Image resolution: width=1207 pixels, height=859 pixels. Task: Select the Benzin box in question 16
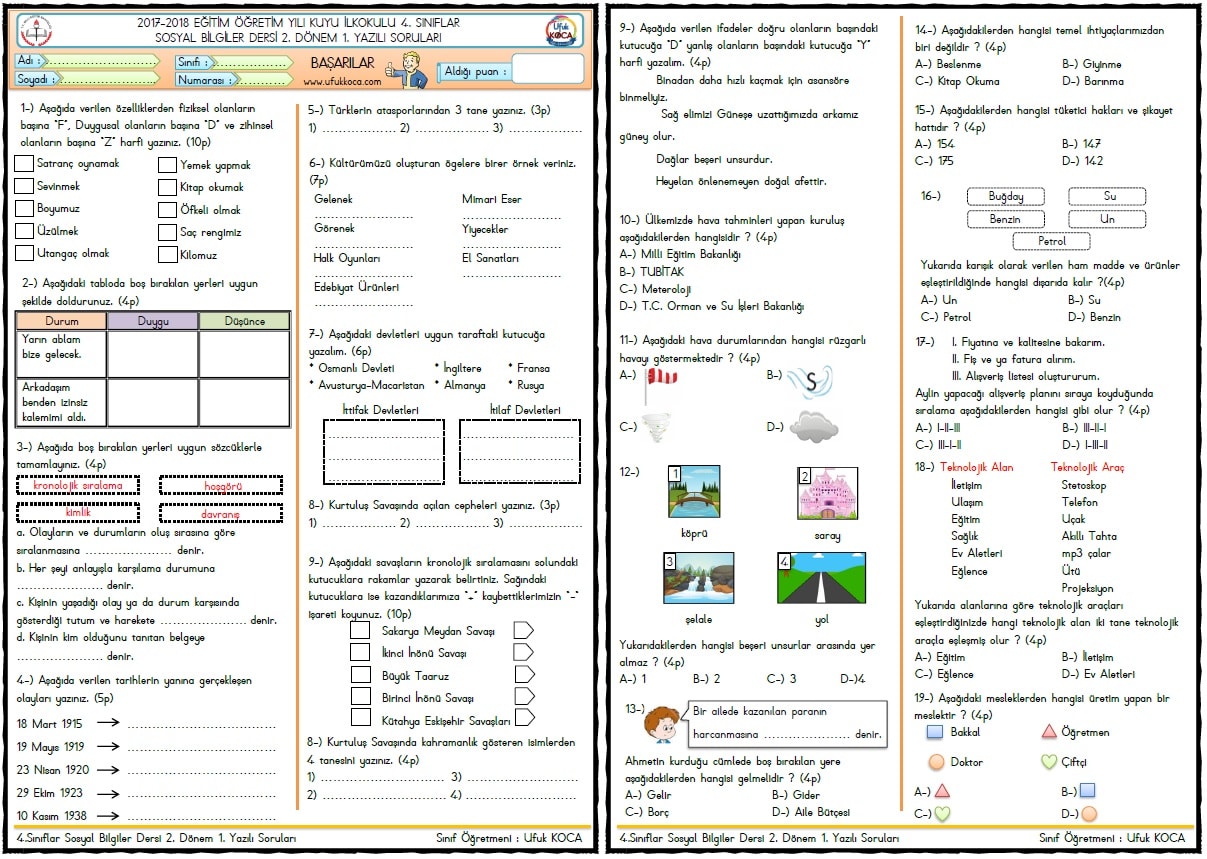tap(1006, 219)
